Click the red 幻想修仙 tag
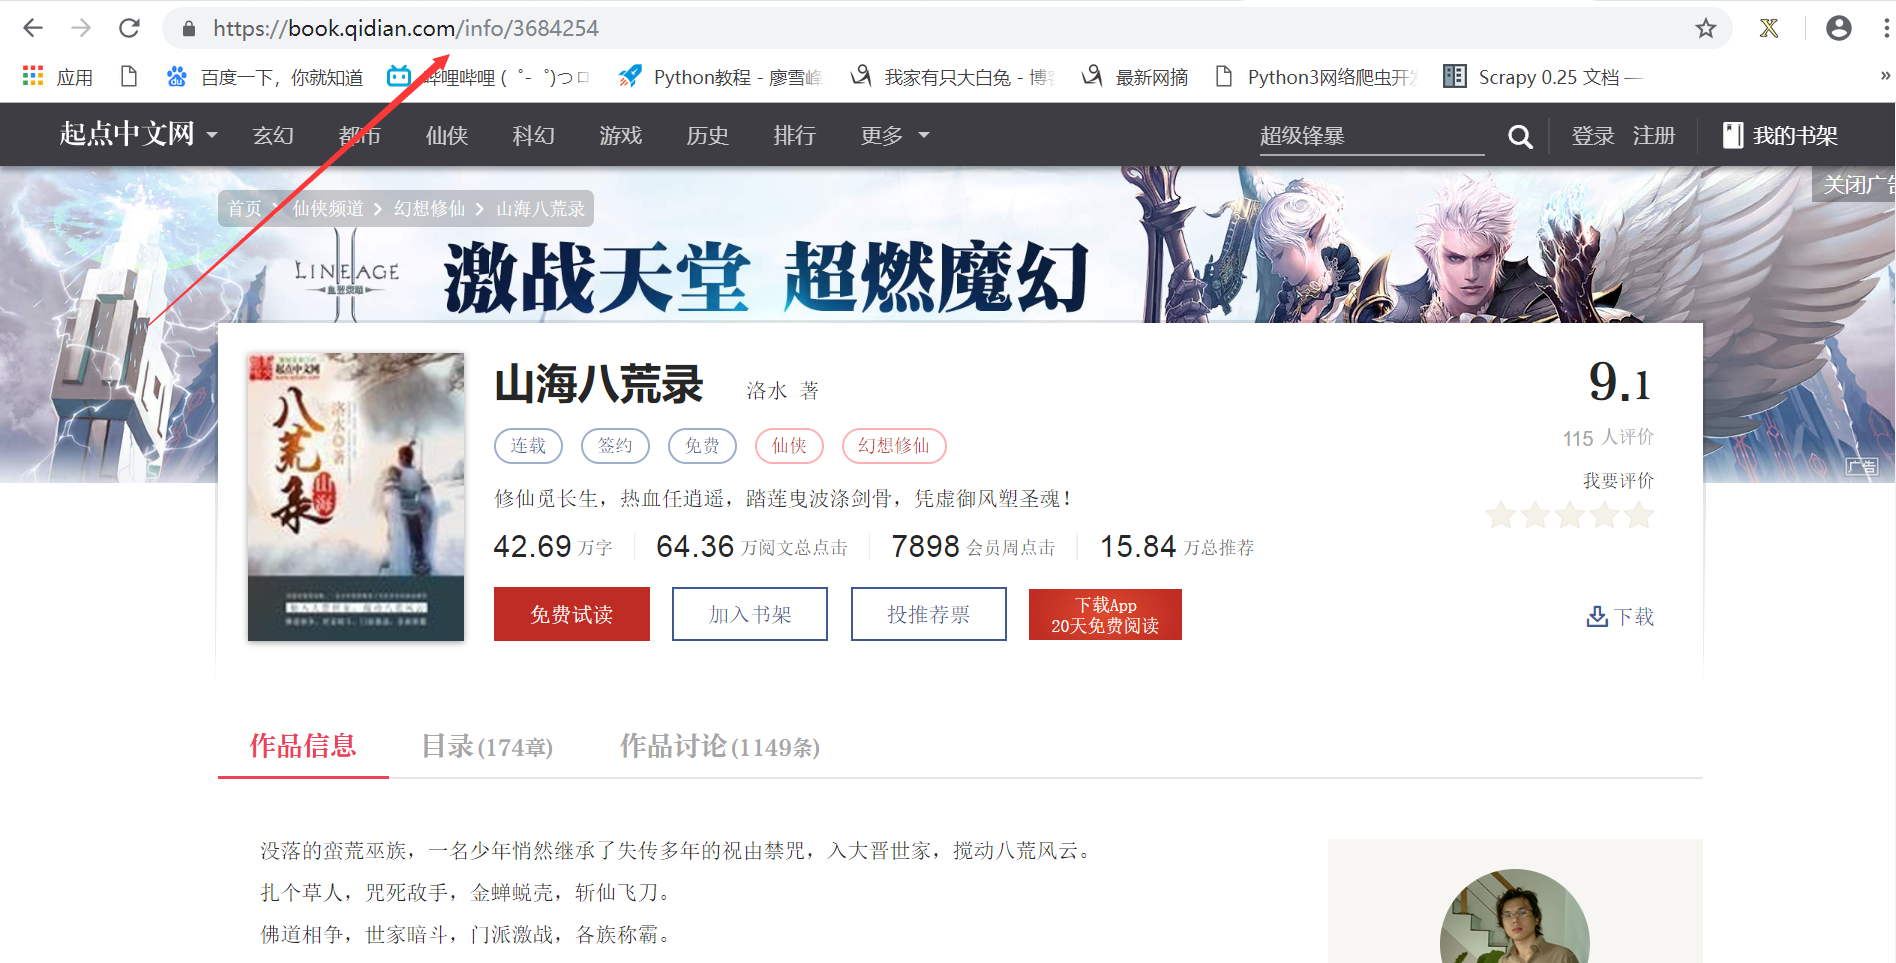1896x963 pixels. pos(894,446)
